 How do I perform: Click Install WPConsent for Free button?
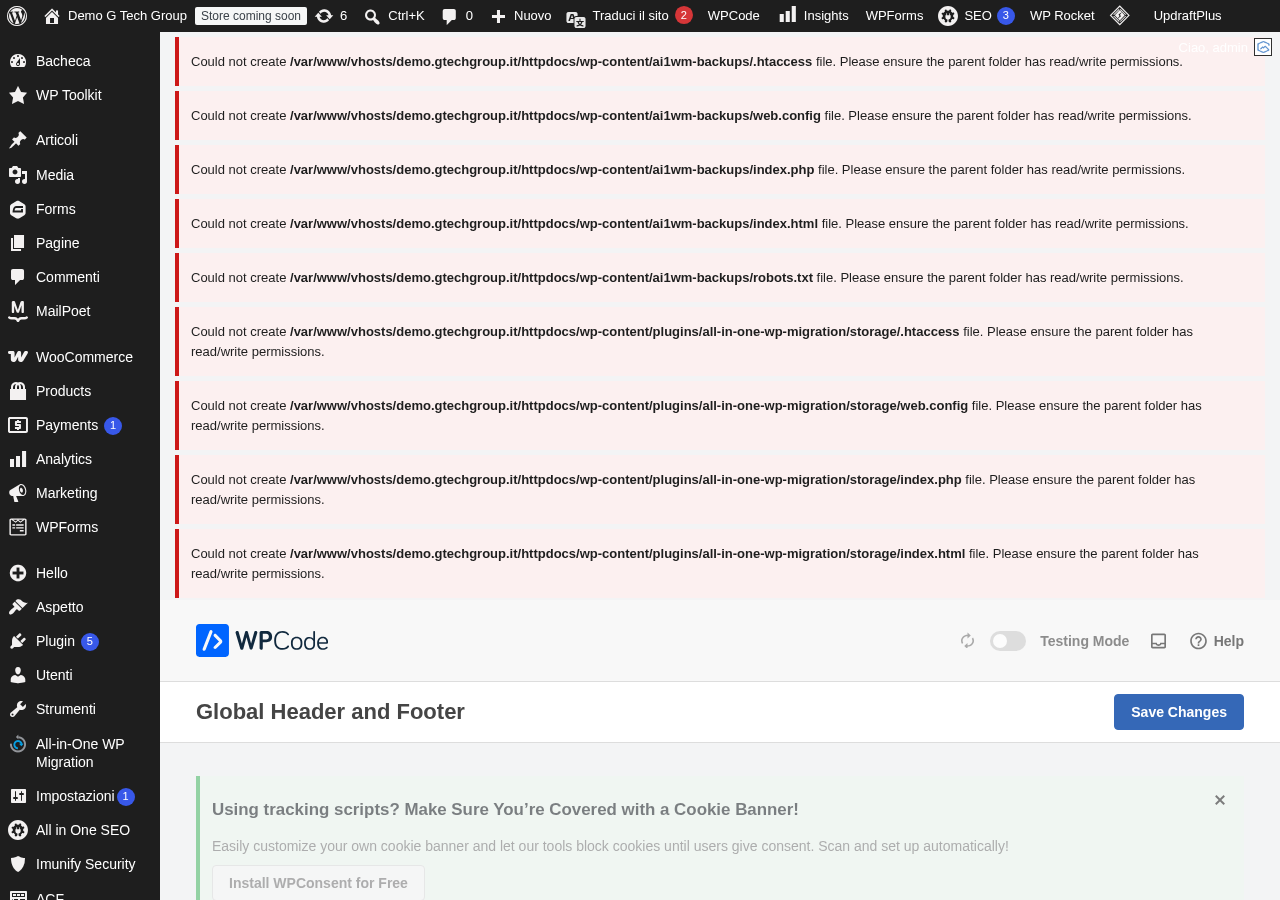click(318, 883)
